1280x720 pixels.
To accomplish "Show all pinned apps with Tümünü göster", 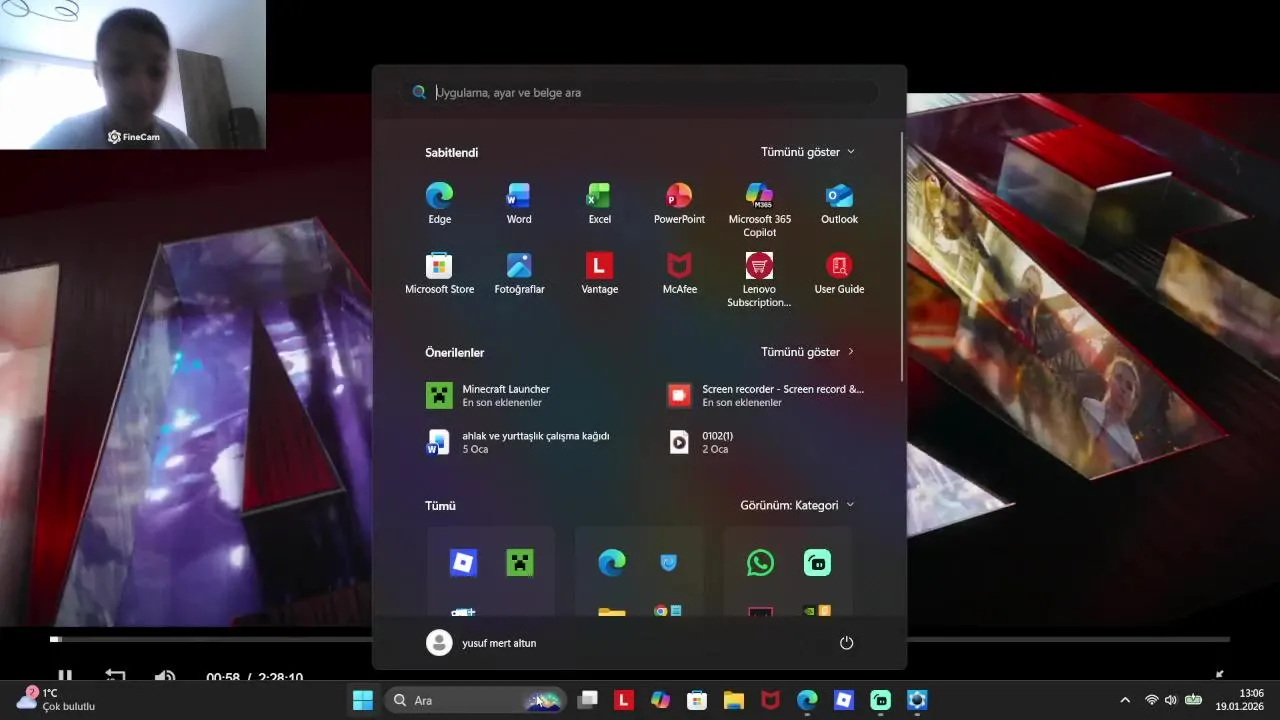I will coord(808,152).
